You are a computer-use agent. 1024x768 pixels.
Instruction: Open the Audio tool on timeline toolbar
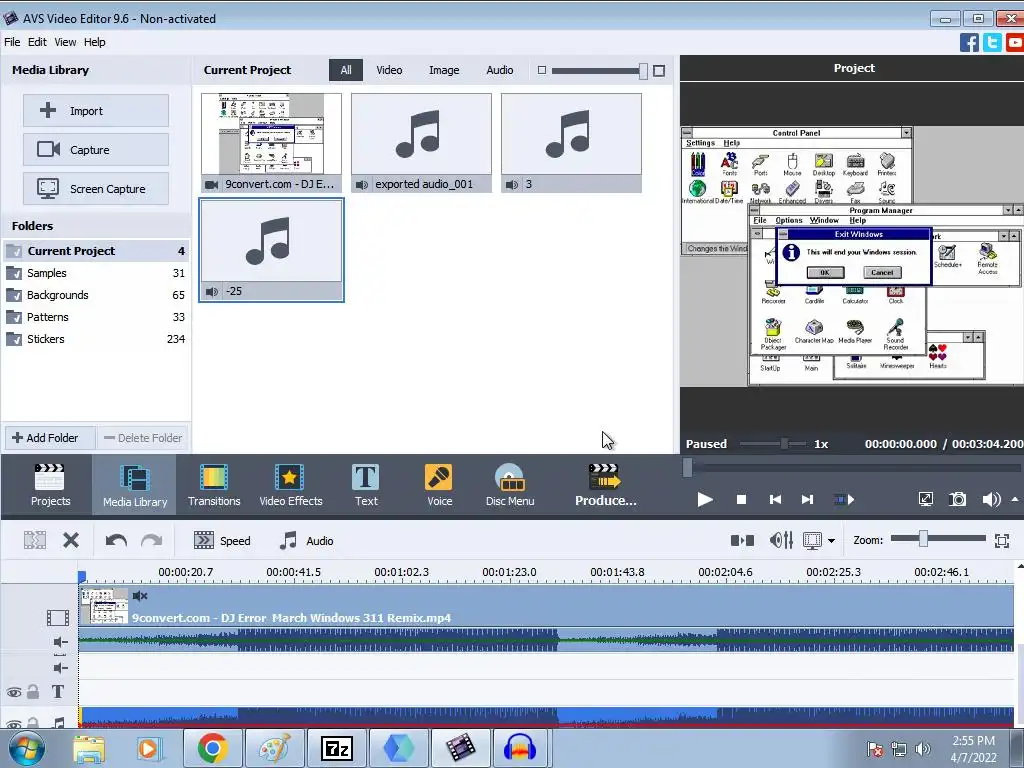pos(306,541)
